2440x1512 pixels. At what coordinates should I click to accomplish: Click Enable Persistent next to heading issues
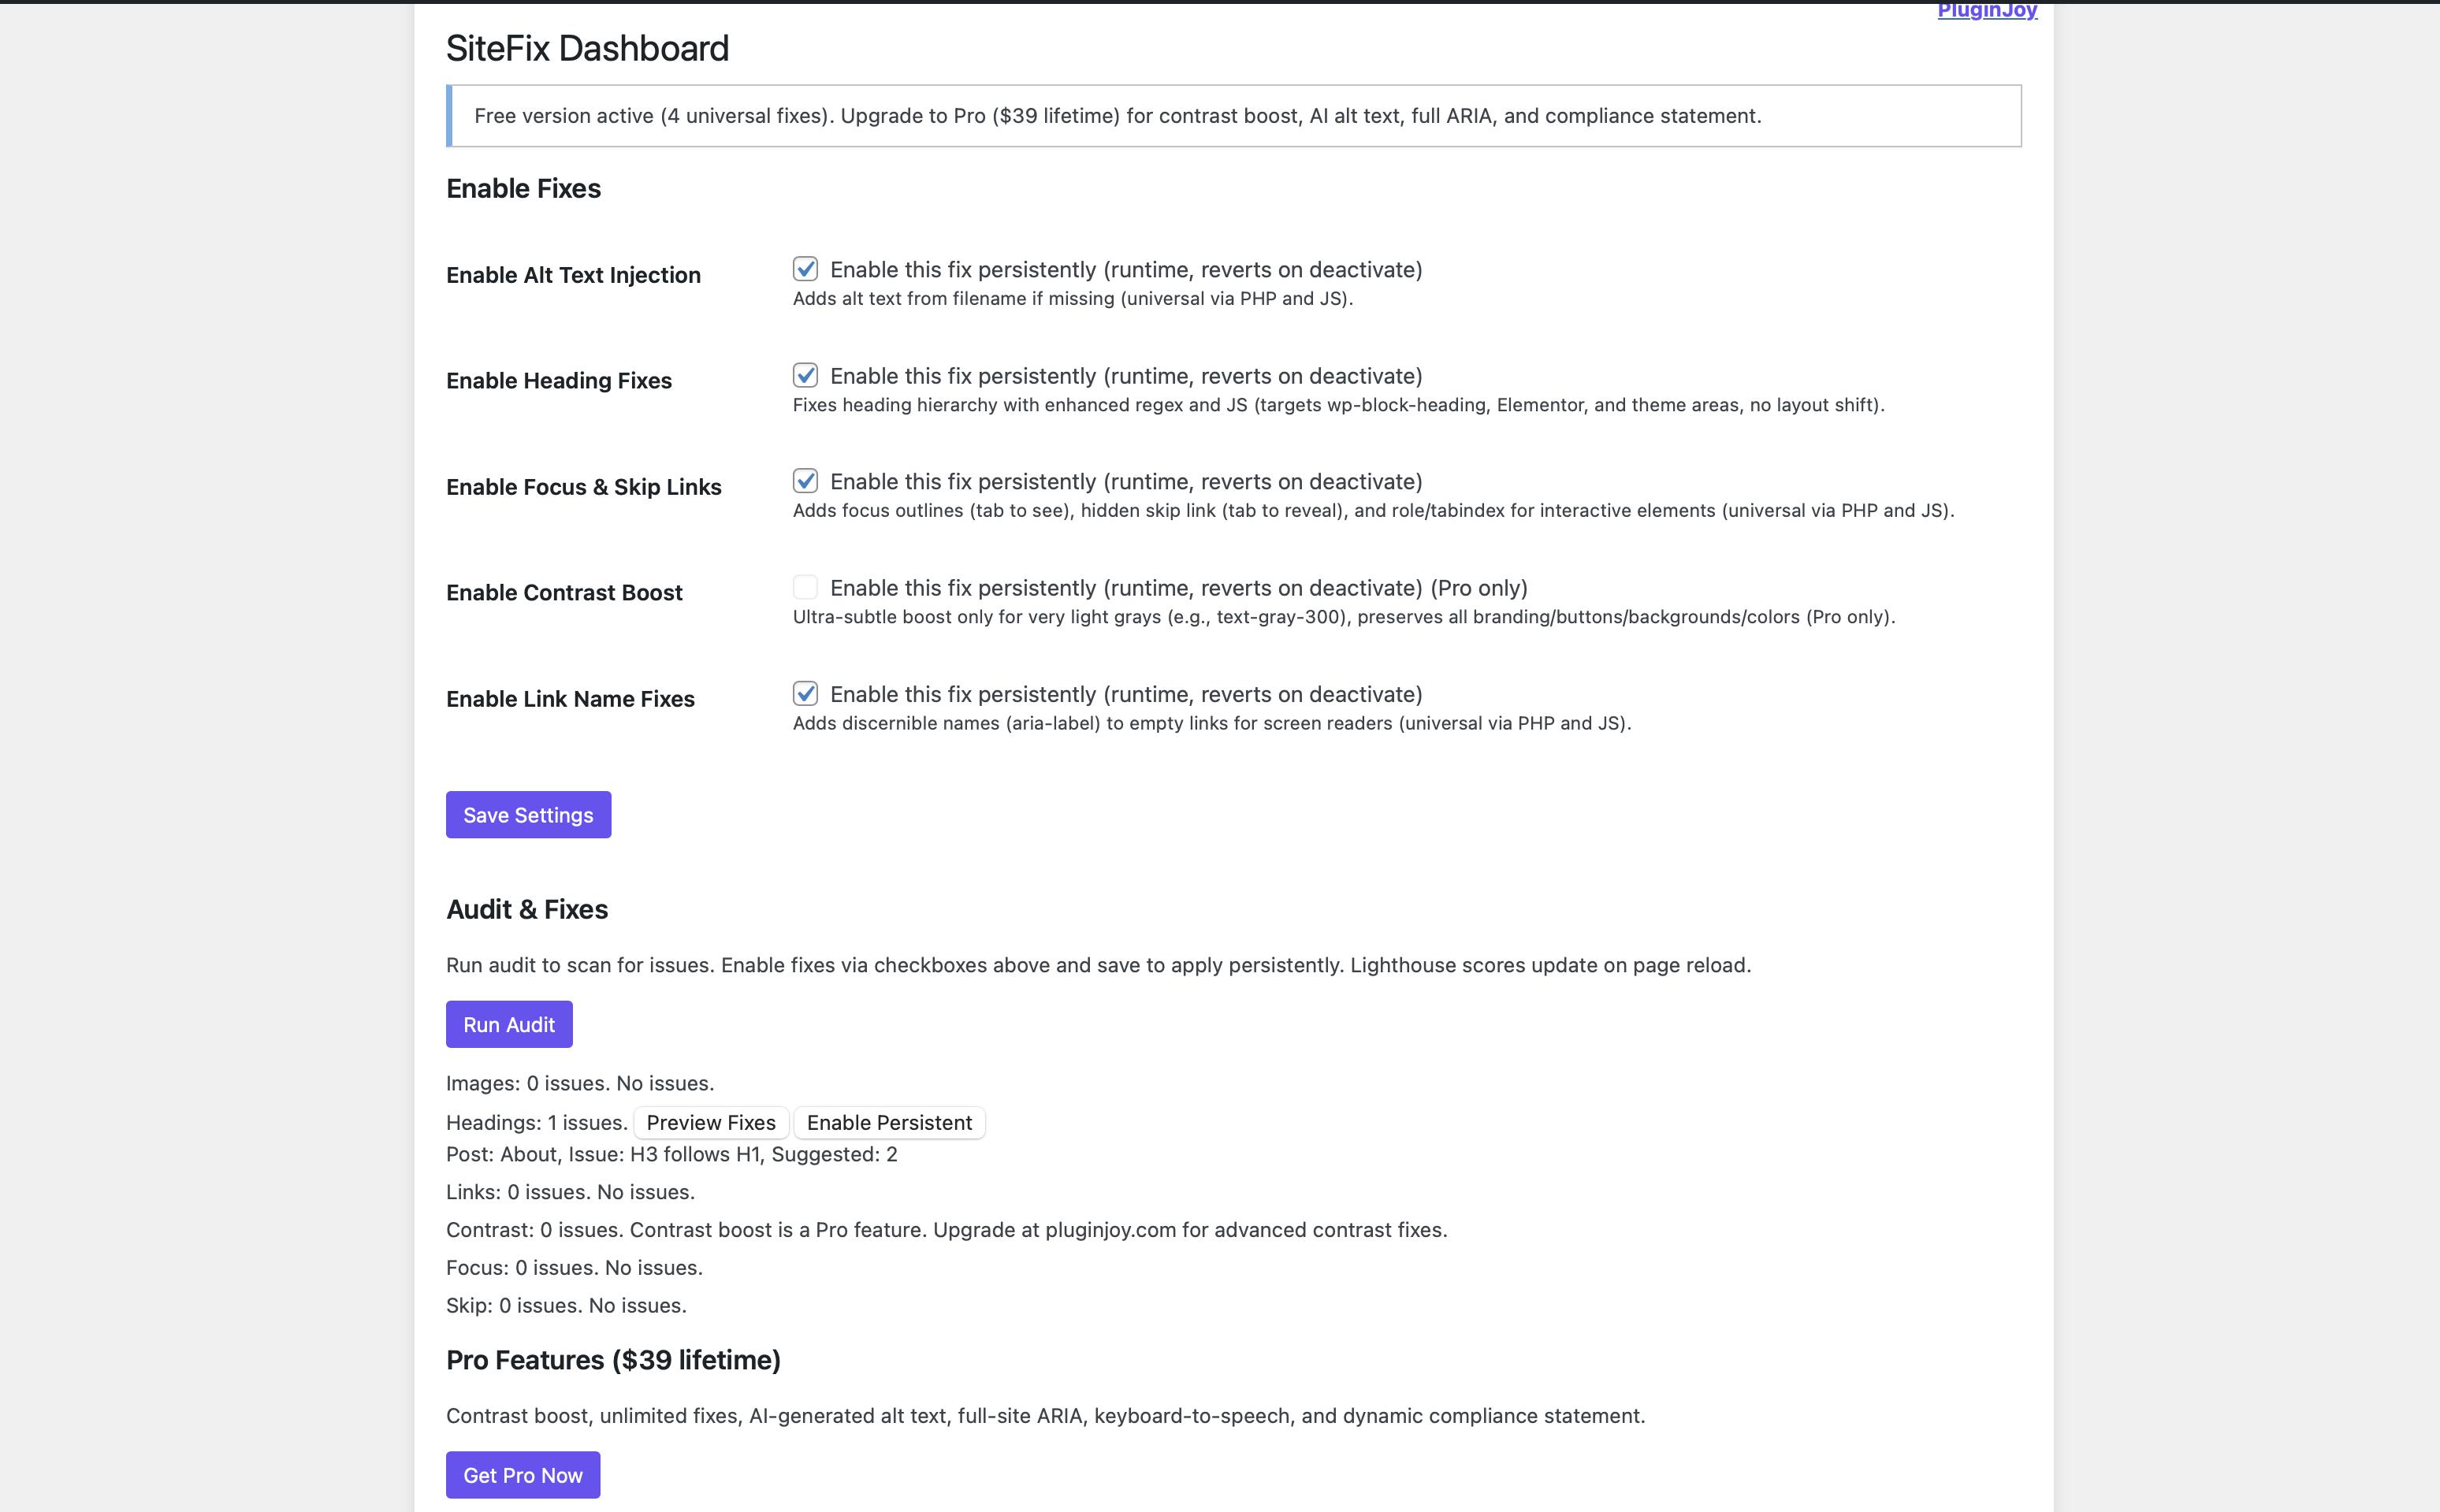(x=889, y=1122)
